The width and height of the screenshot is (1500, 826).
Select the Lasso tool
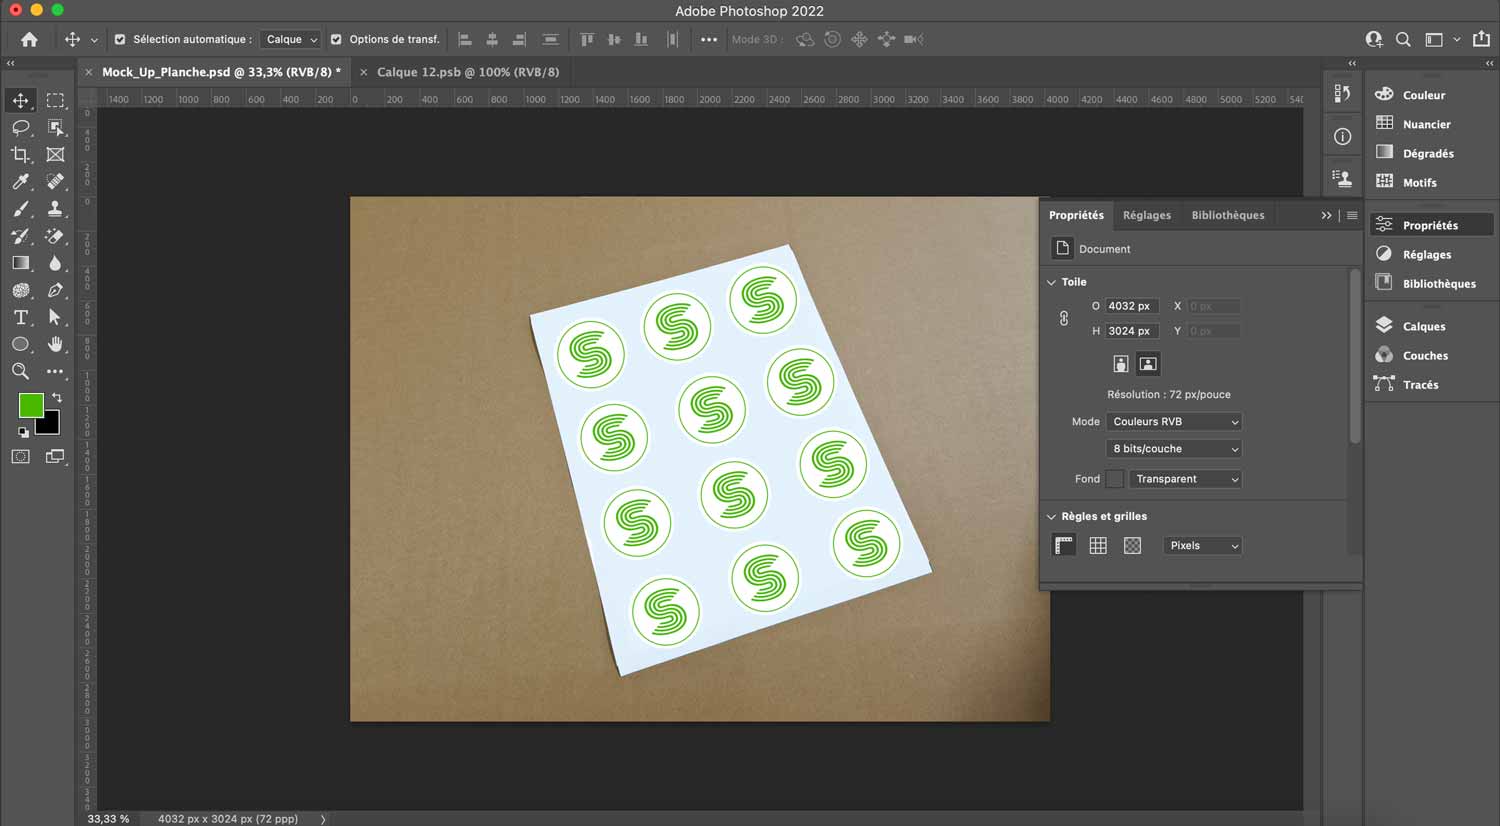pyautogui.click(x=20, y=127)
